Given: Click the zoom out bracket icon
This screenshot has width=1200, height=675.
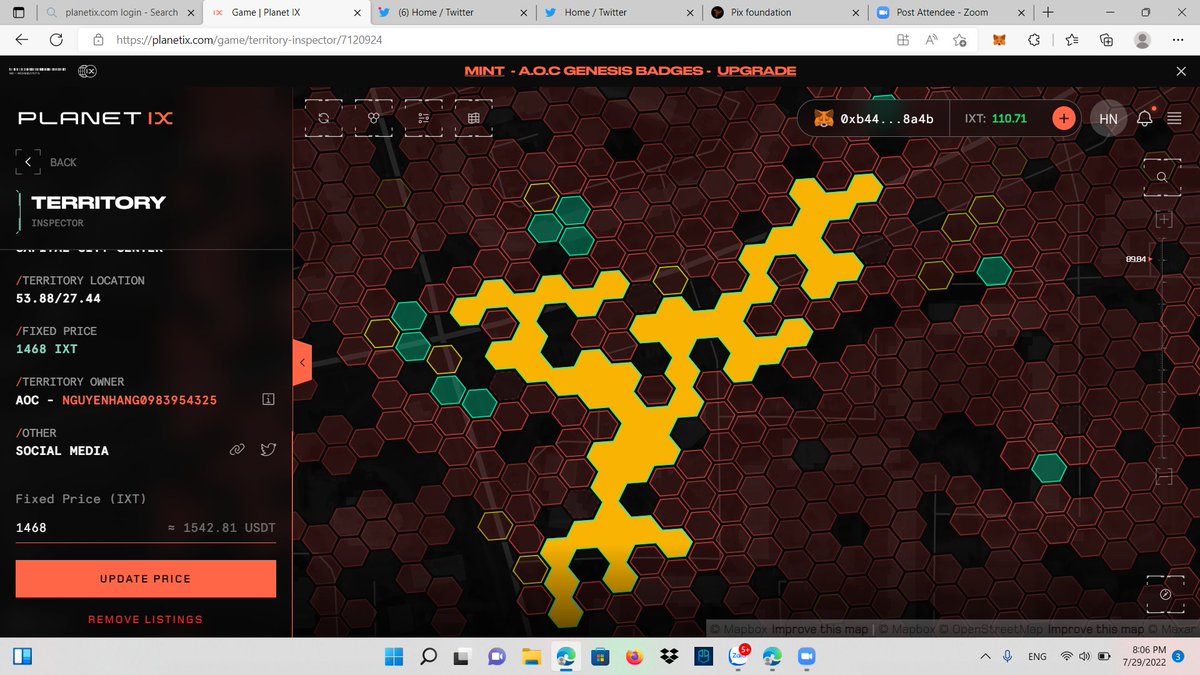Looking at the screenshot, I should (x=1164, y=478).
